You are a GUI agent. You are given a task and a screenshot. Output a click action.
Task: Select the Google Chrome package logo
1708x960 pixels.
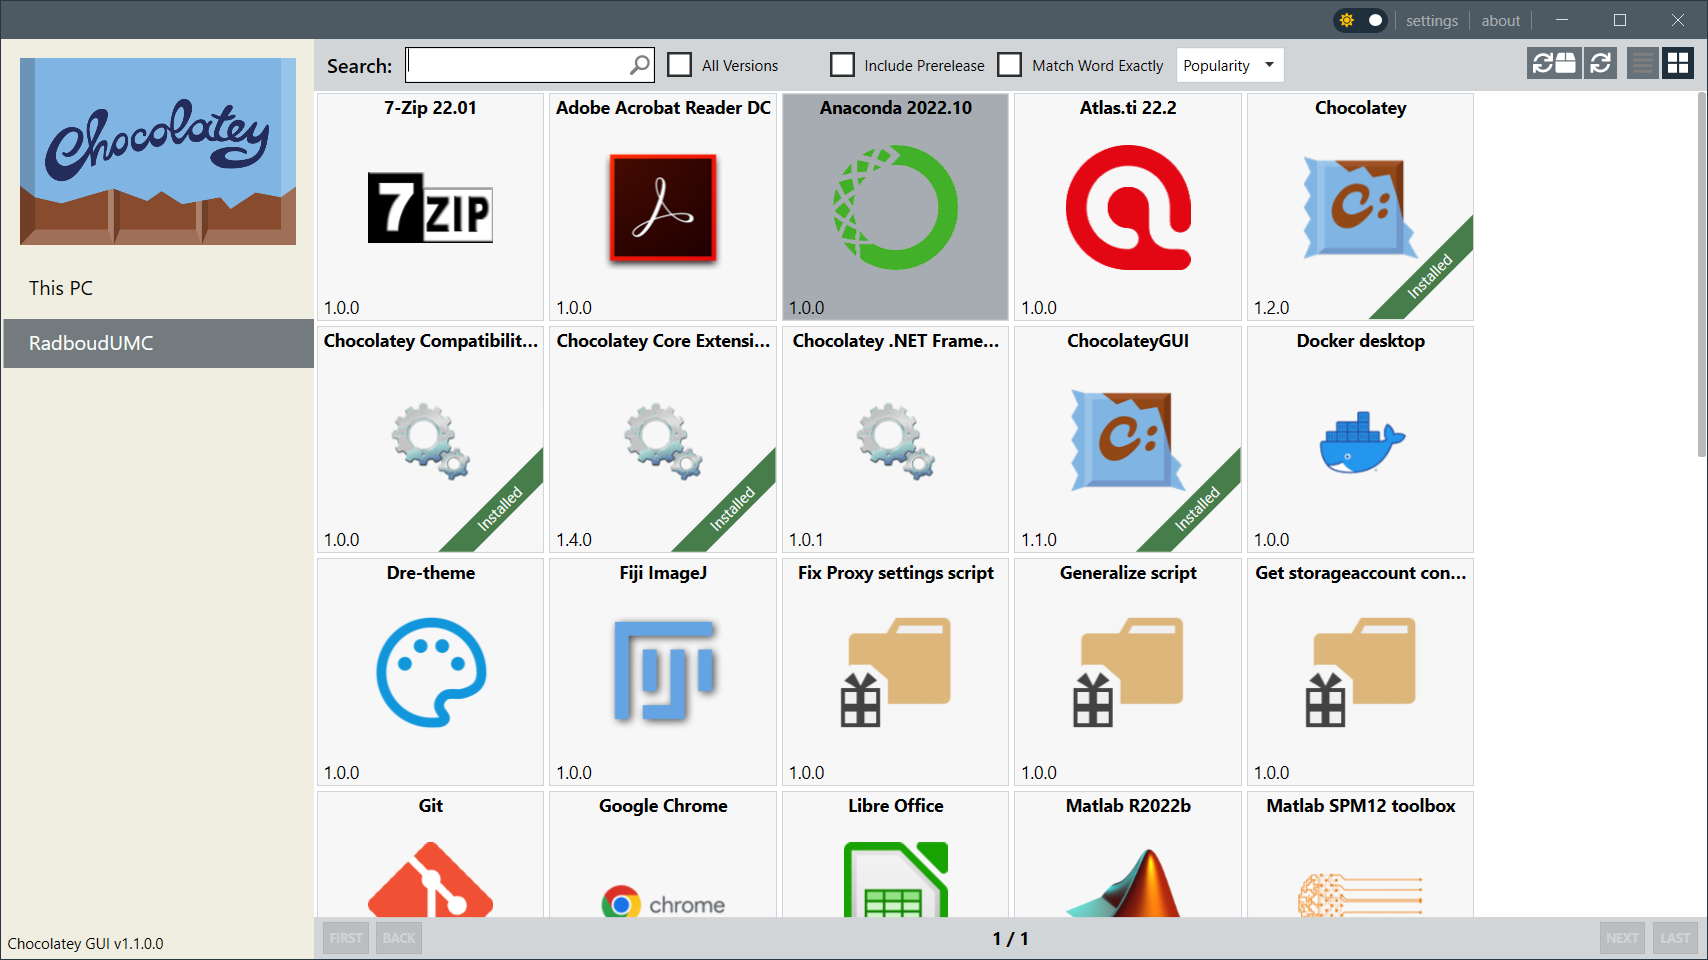pyautogui.click(x=663, y=901)
